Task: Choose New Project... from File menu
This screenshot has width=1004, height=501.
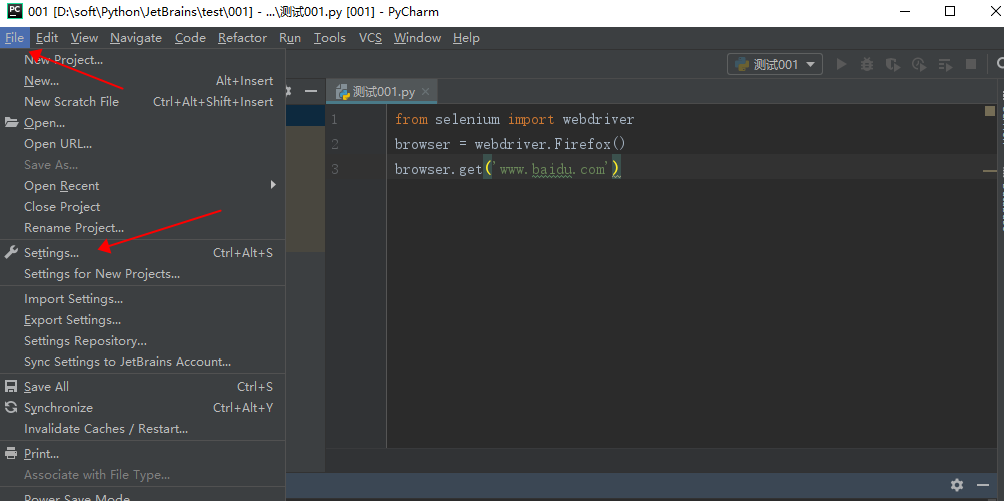Action: pos(142,60)
